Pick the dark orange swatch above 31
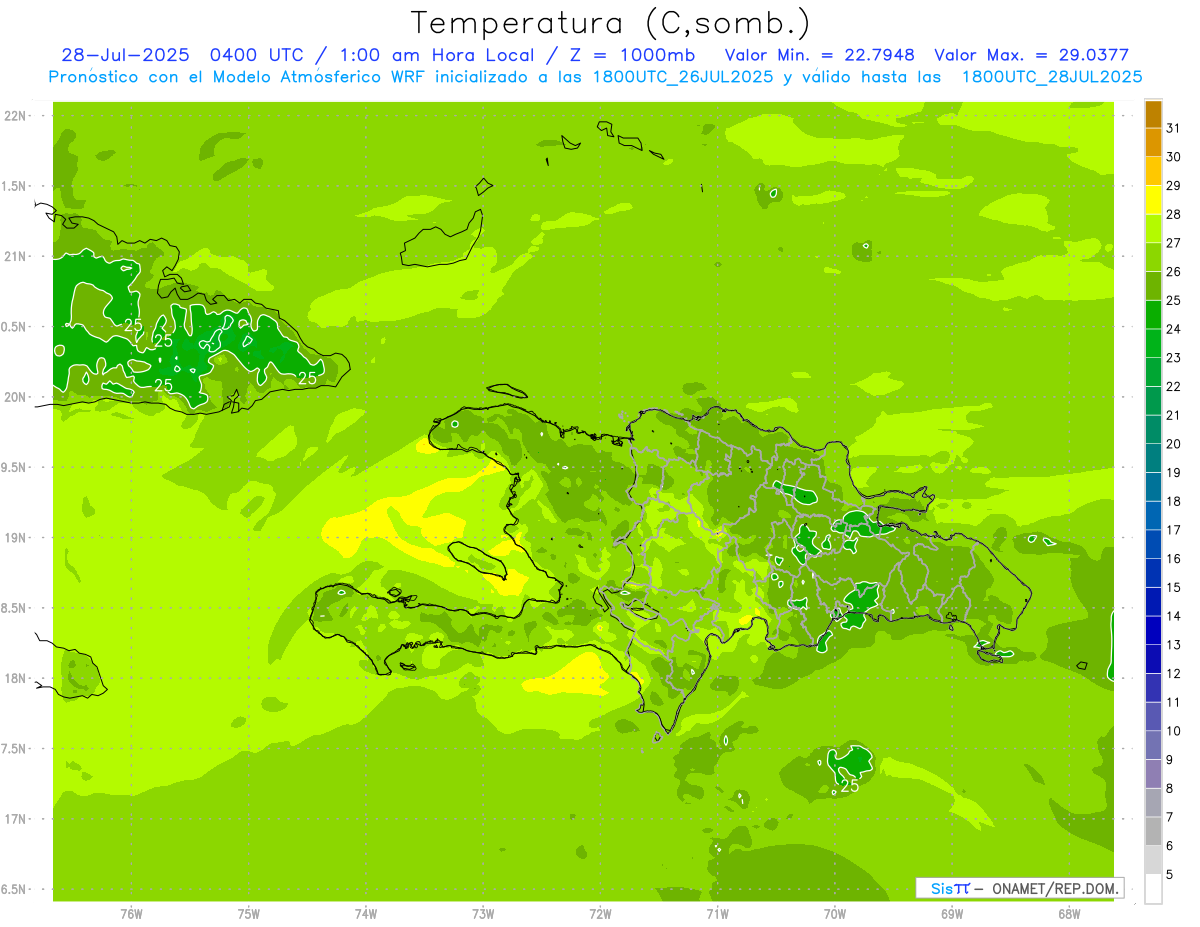1200x927 pixels. coord(1153,114)
